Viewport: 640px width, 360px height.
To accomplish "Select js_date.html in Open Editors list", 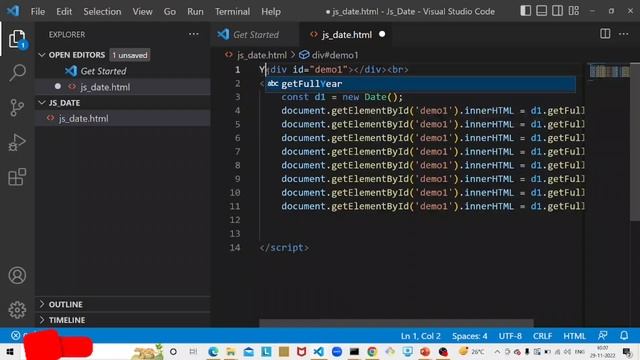I will 123,87.
